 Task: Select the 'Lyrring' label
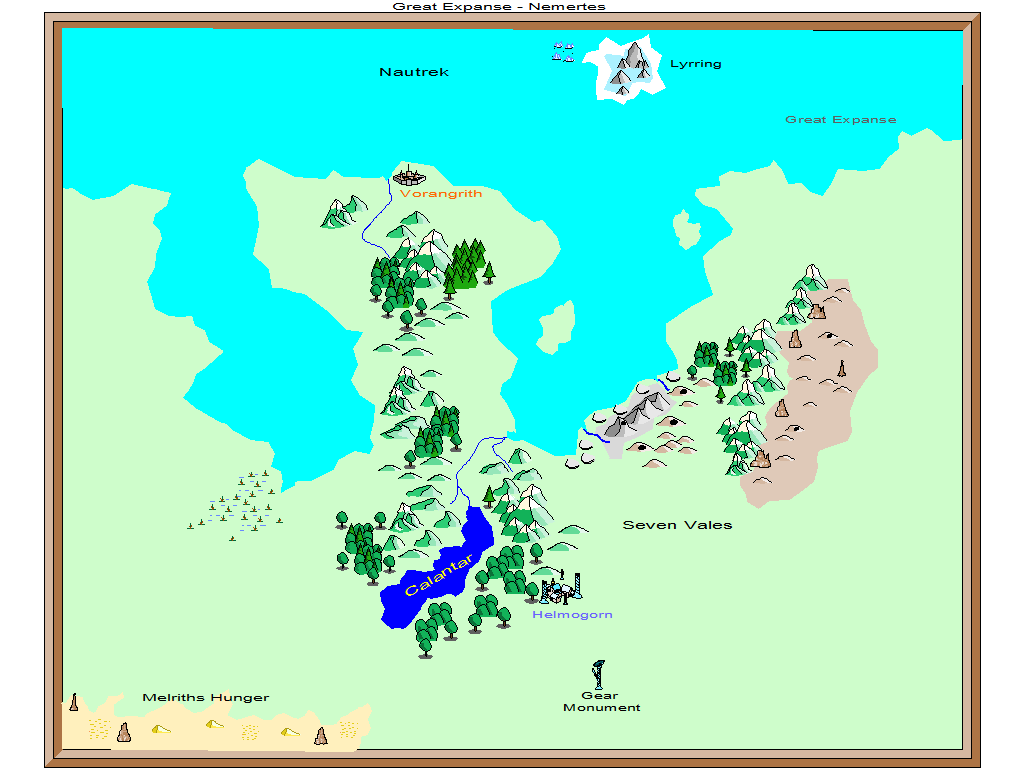[x=696, y=64]
